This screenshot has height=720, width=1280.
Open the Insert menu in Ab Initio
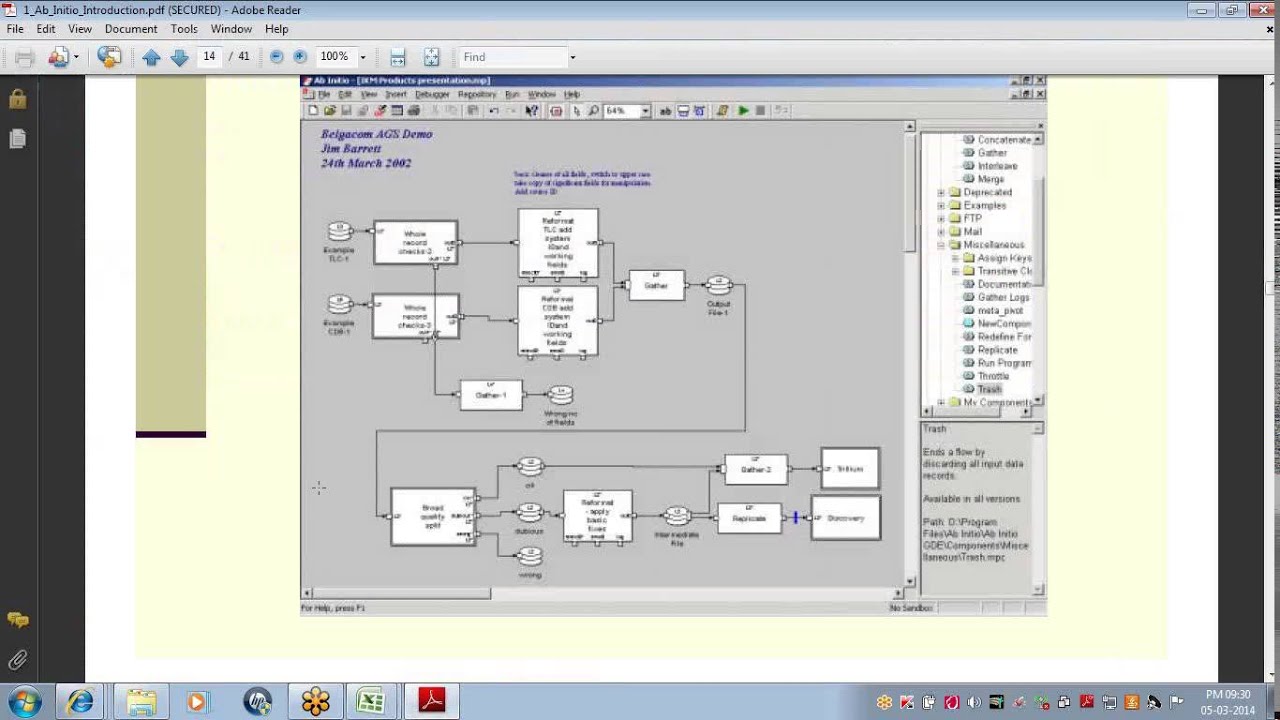click(396, 94)
